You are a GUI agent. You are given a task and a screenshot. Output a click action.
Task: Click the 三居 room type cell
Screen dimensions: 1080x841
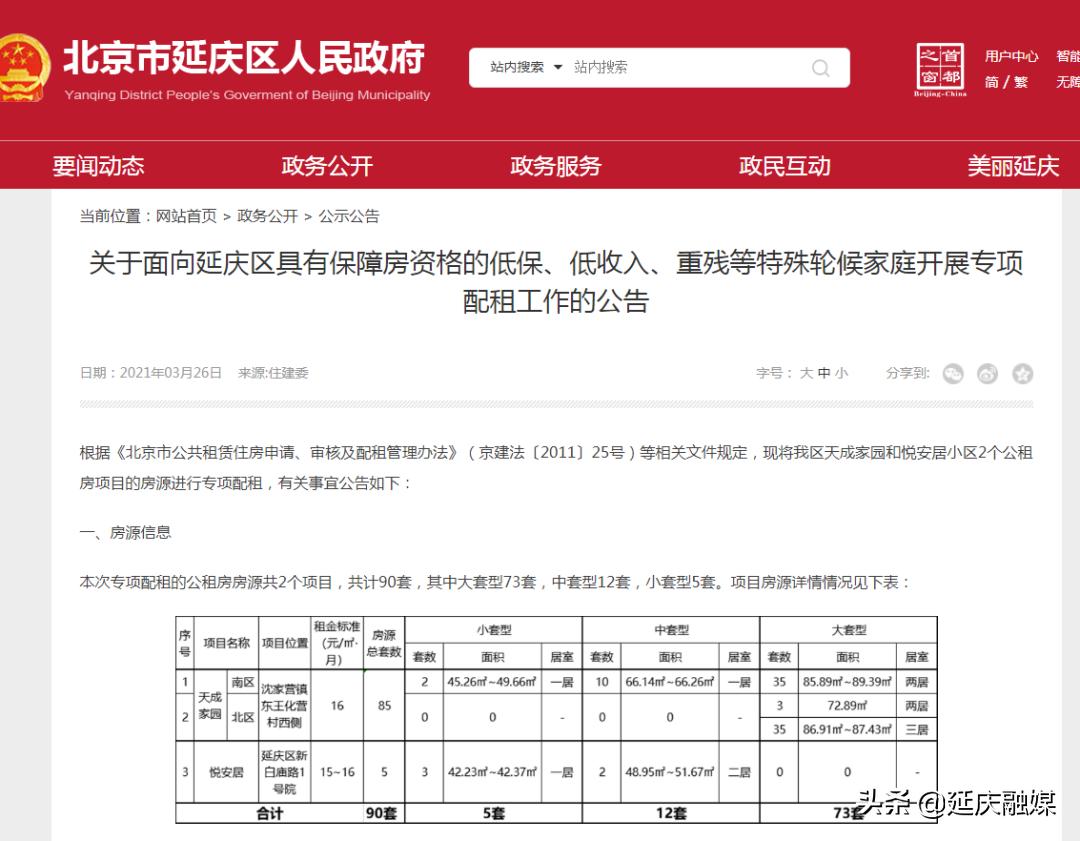(x=917, y=729)
